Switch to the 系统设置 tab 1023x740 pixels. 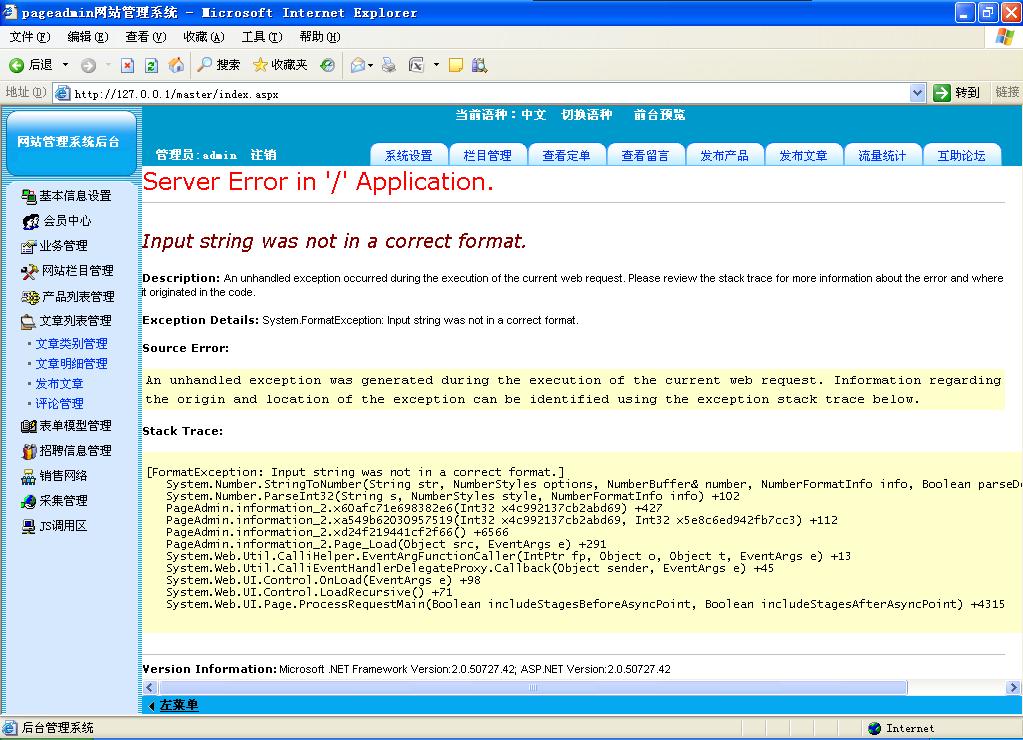[408, 156]
